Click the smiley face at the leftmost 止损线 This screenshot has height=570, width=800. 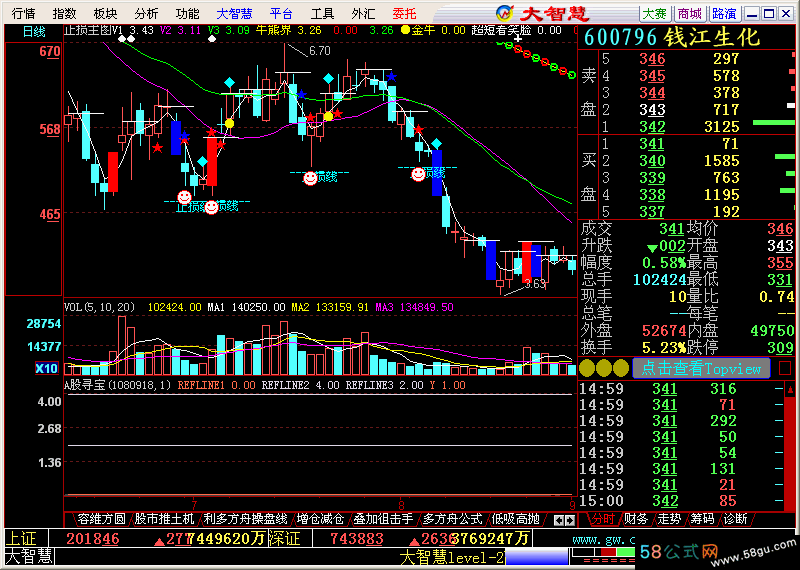pos(184,197)
